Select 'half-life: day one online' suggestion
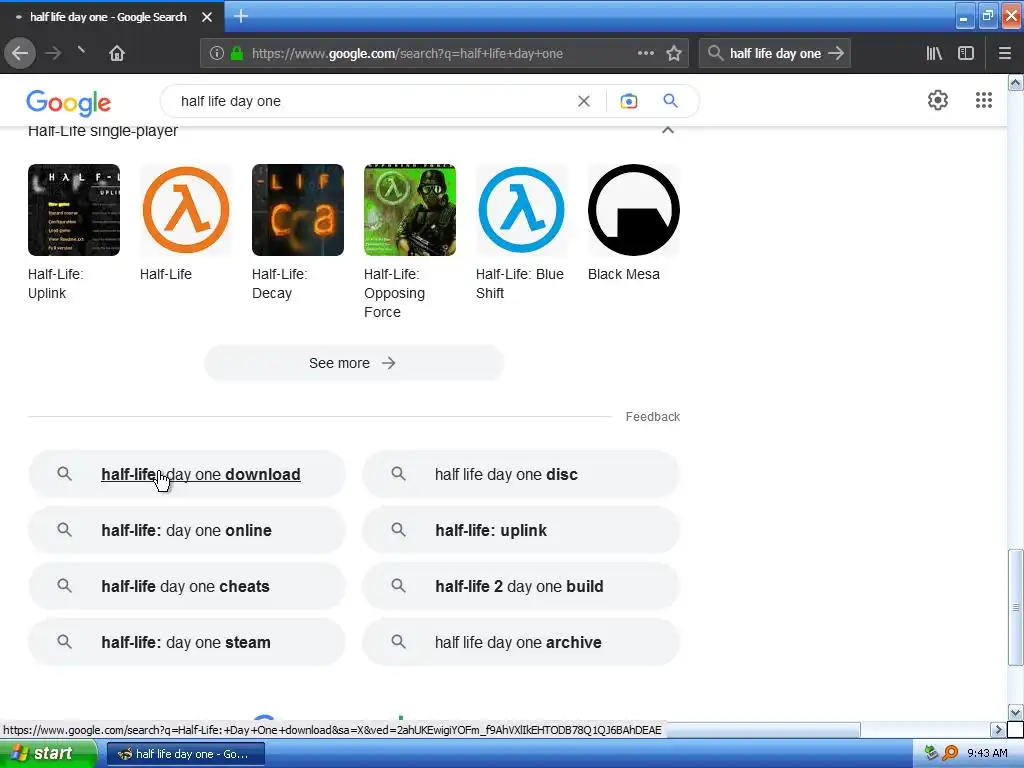Screen dimensions: 1024x768 (x=187, y=530)
